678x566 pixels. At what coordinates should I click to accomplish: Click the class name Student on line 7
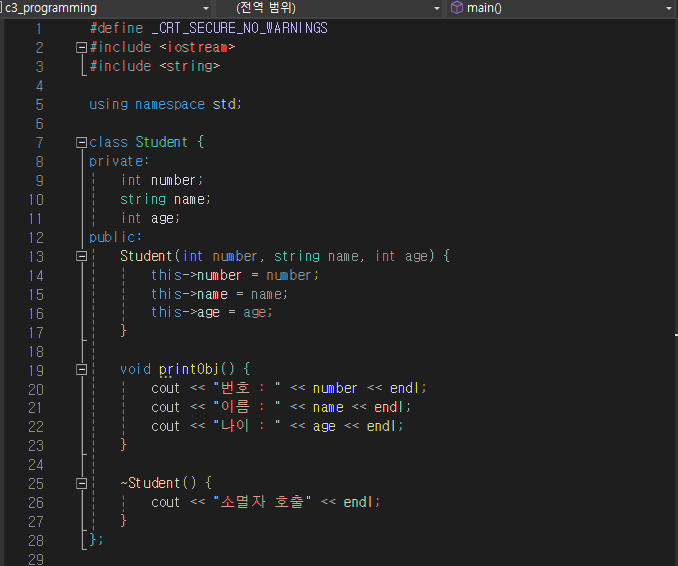(161, 142)
